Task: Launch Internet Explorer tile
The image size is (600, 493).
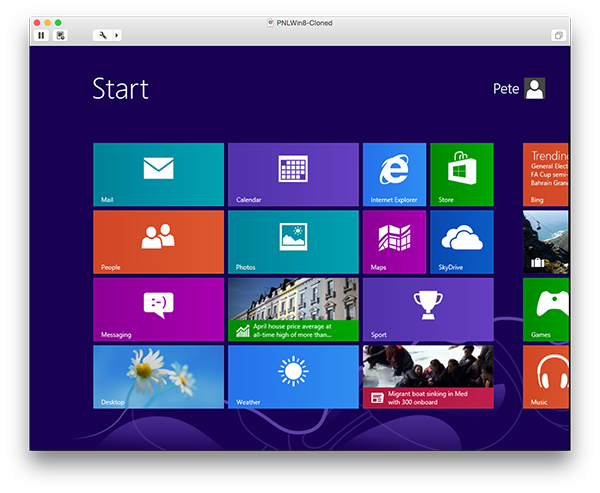Action: [394, 175]
